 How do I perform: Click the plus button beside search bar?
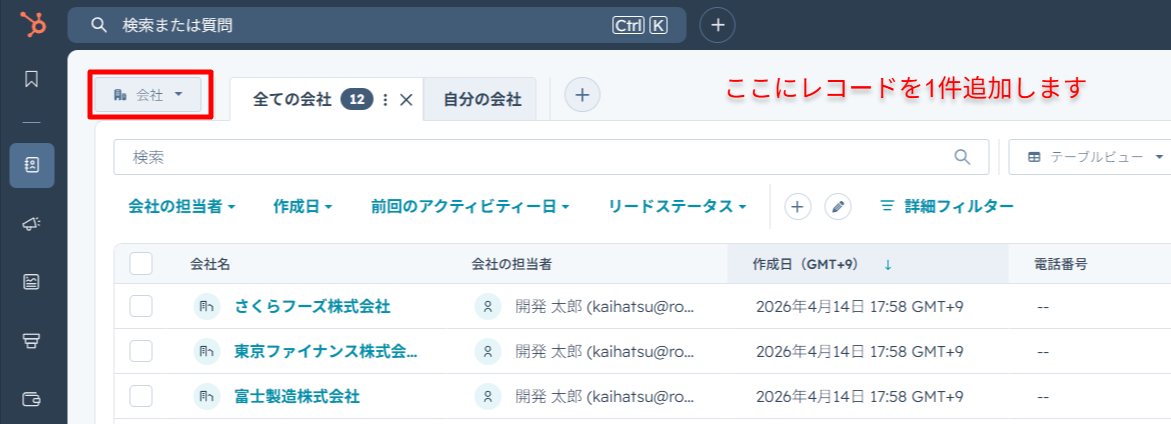(717, 25)
